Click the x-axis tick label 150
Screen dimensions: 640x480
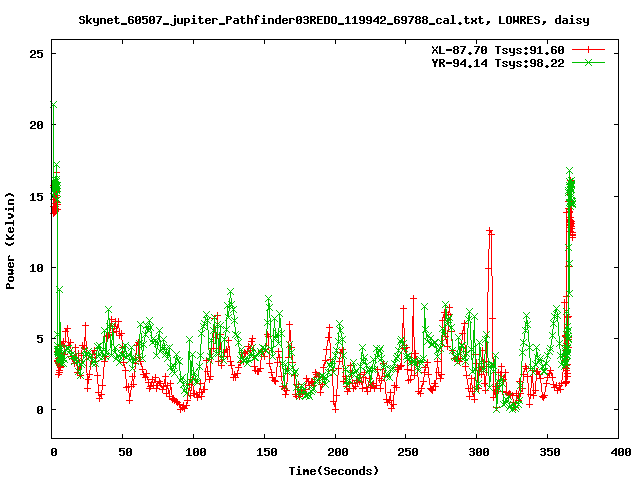click(x=267, y=452)
